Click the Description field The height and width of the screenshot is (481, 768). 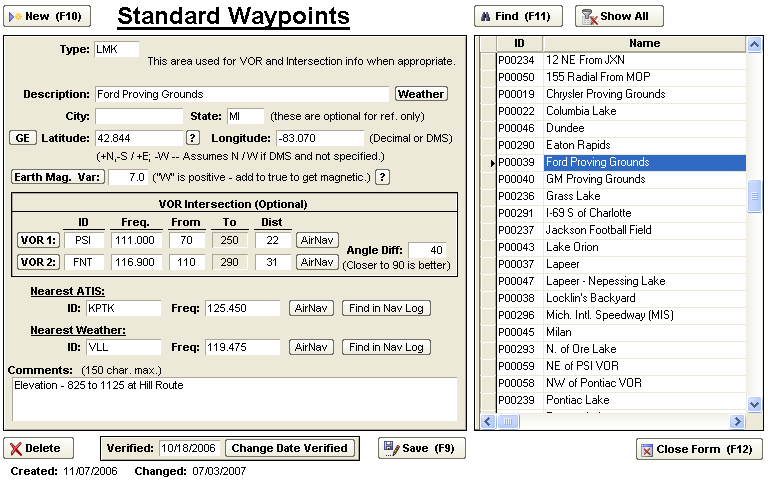click(242, 94)
